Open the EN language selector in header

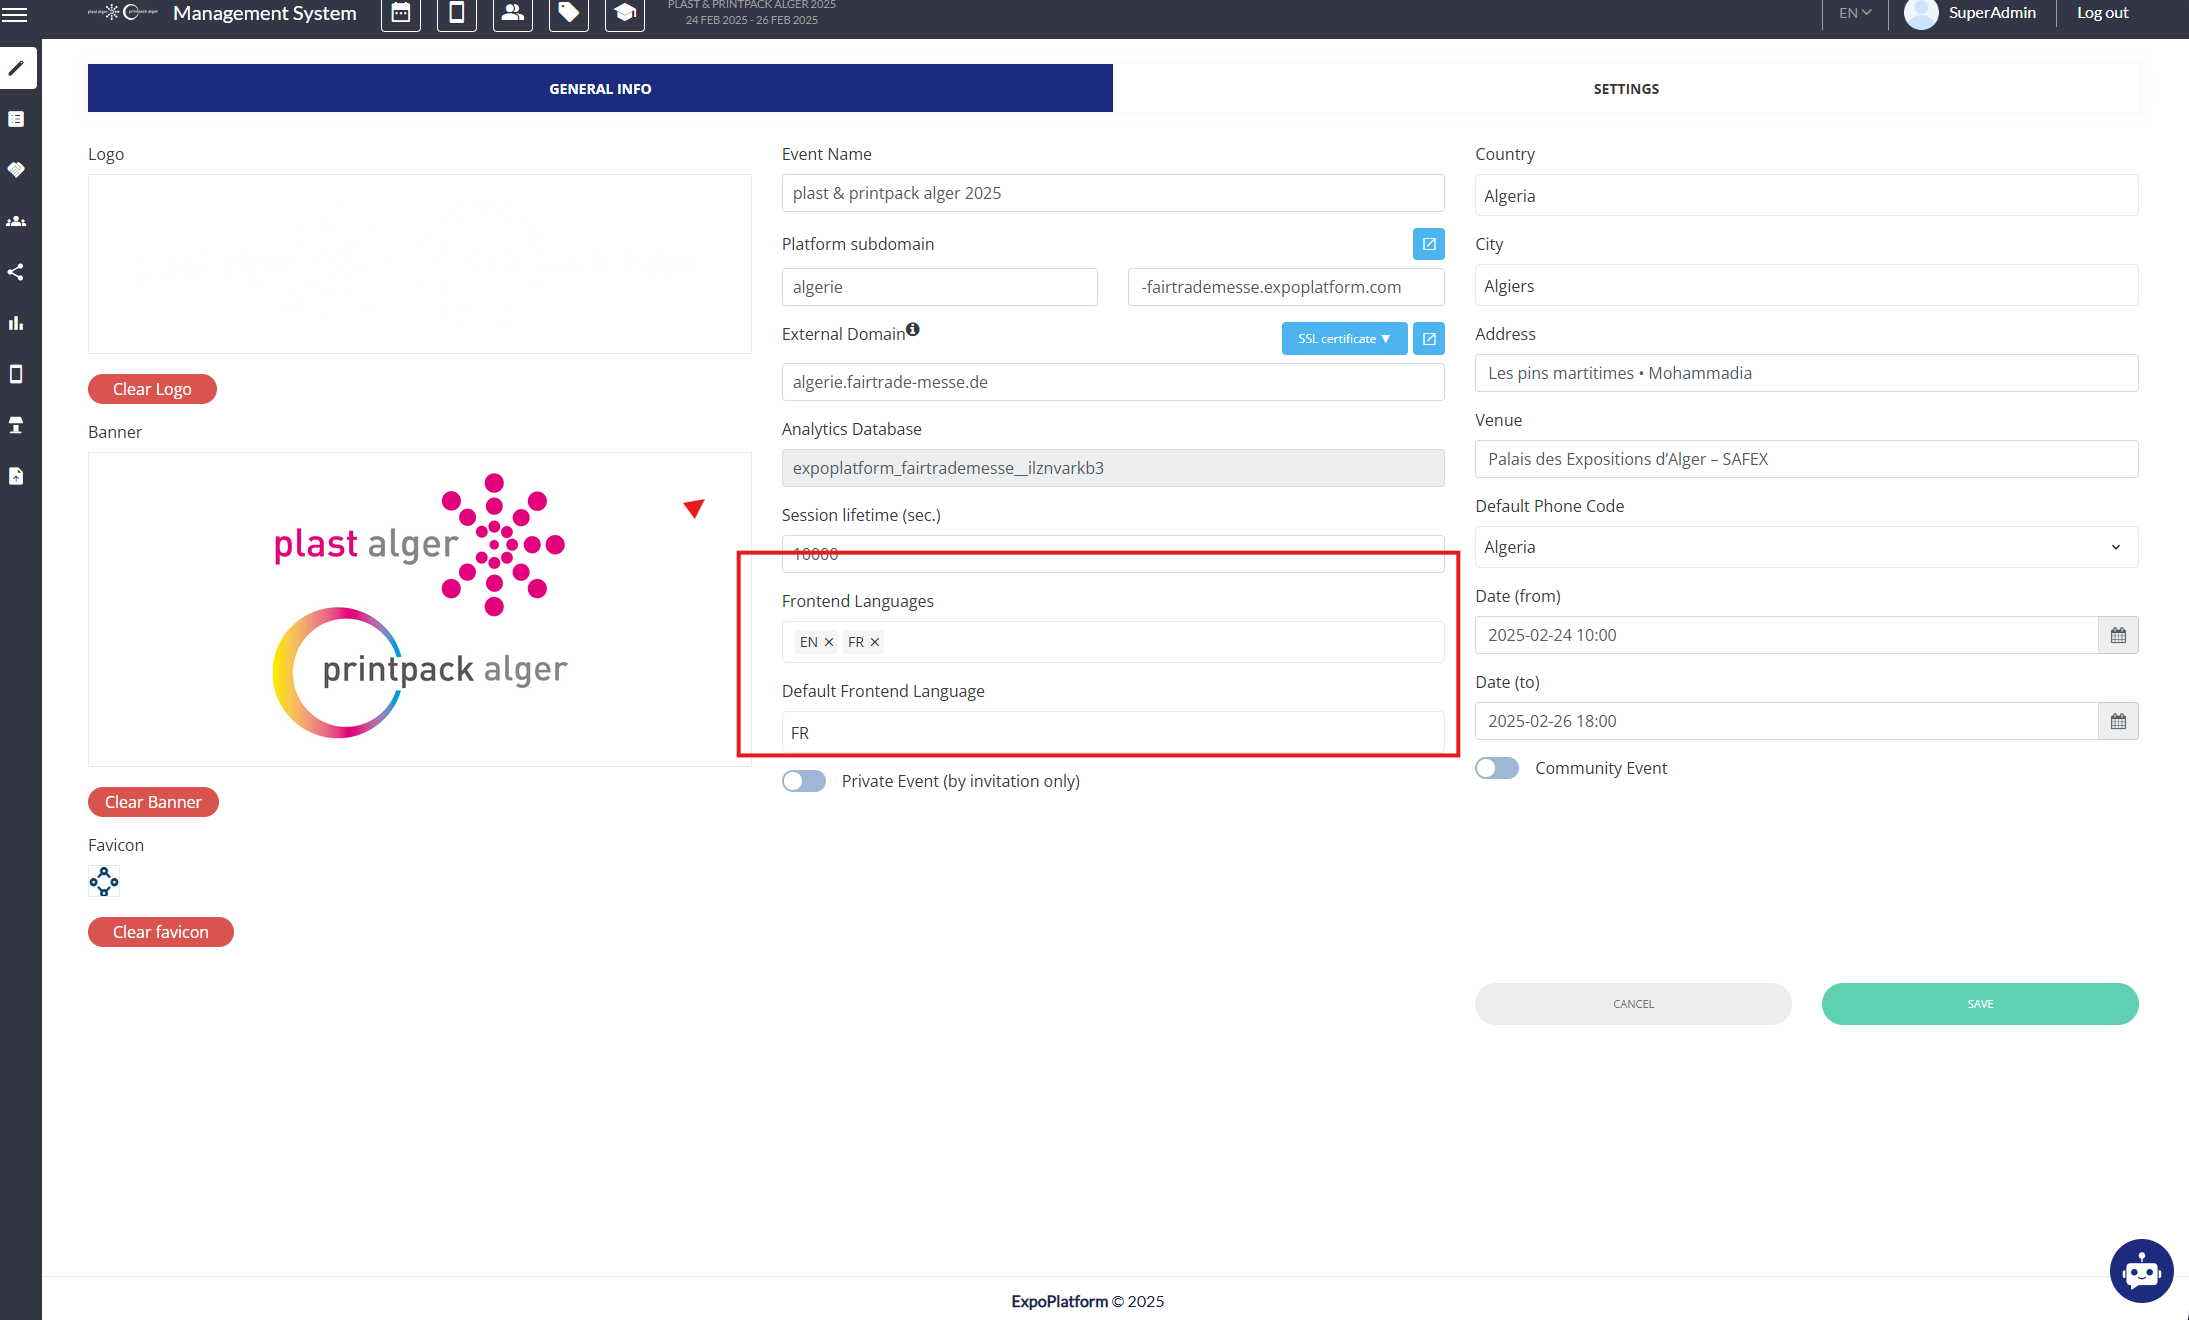click(x=1854, y=13)
